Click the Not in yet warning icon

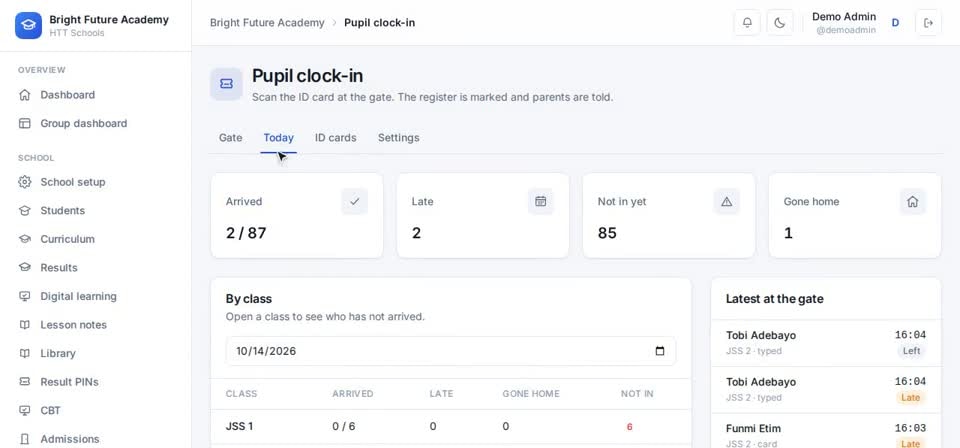click(x=727, y=201)
